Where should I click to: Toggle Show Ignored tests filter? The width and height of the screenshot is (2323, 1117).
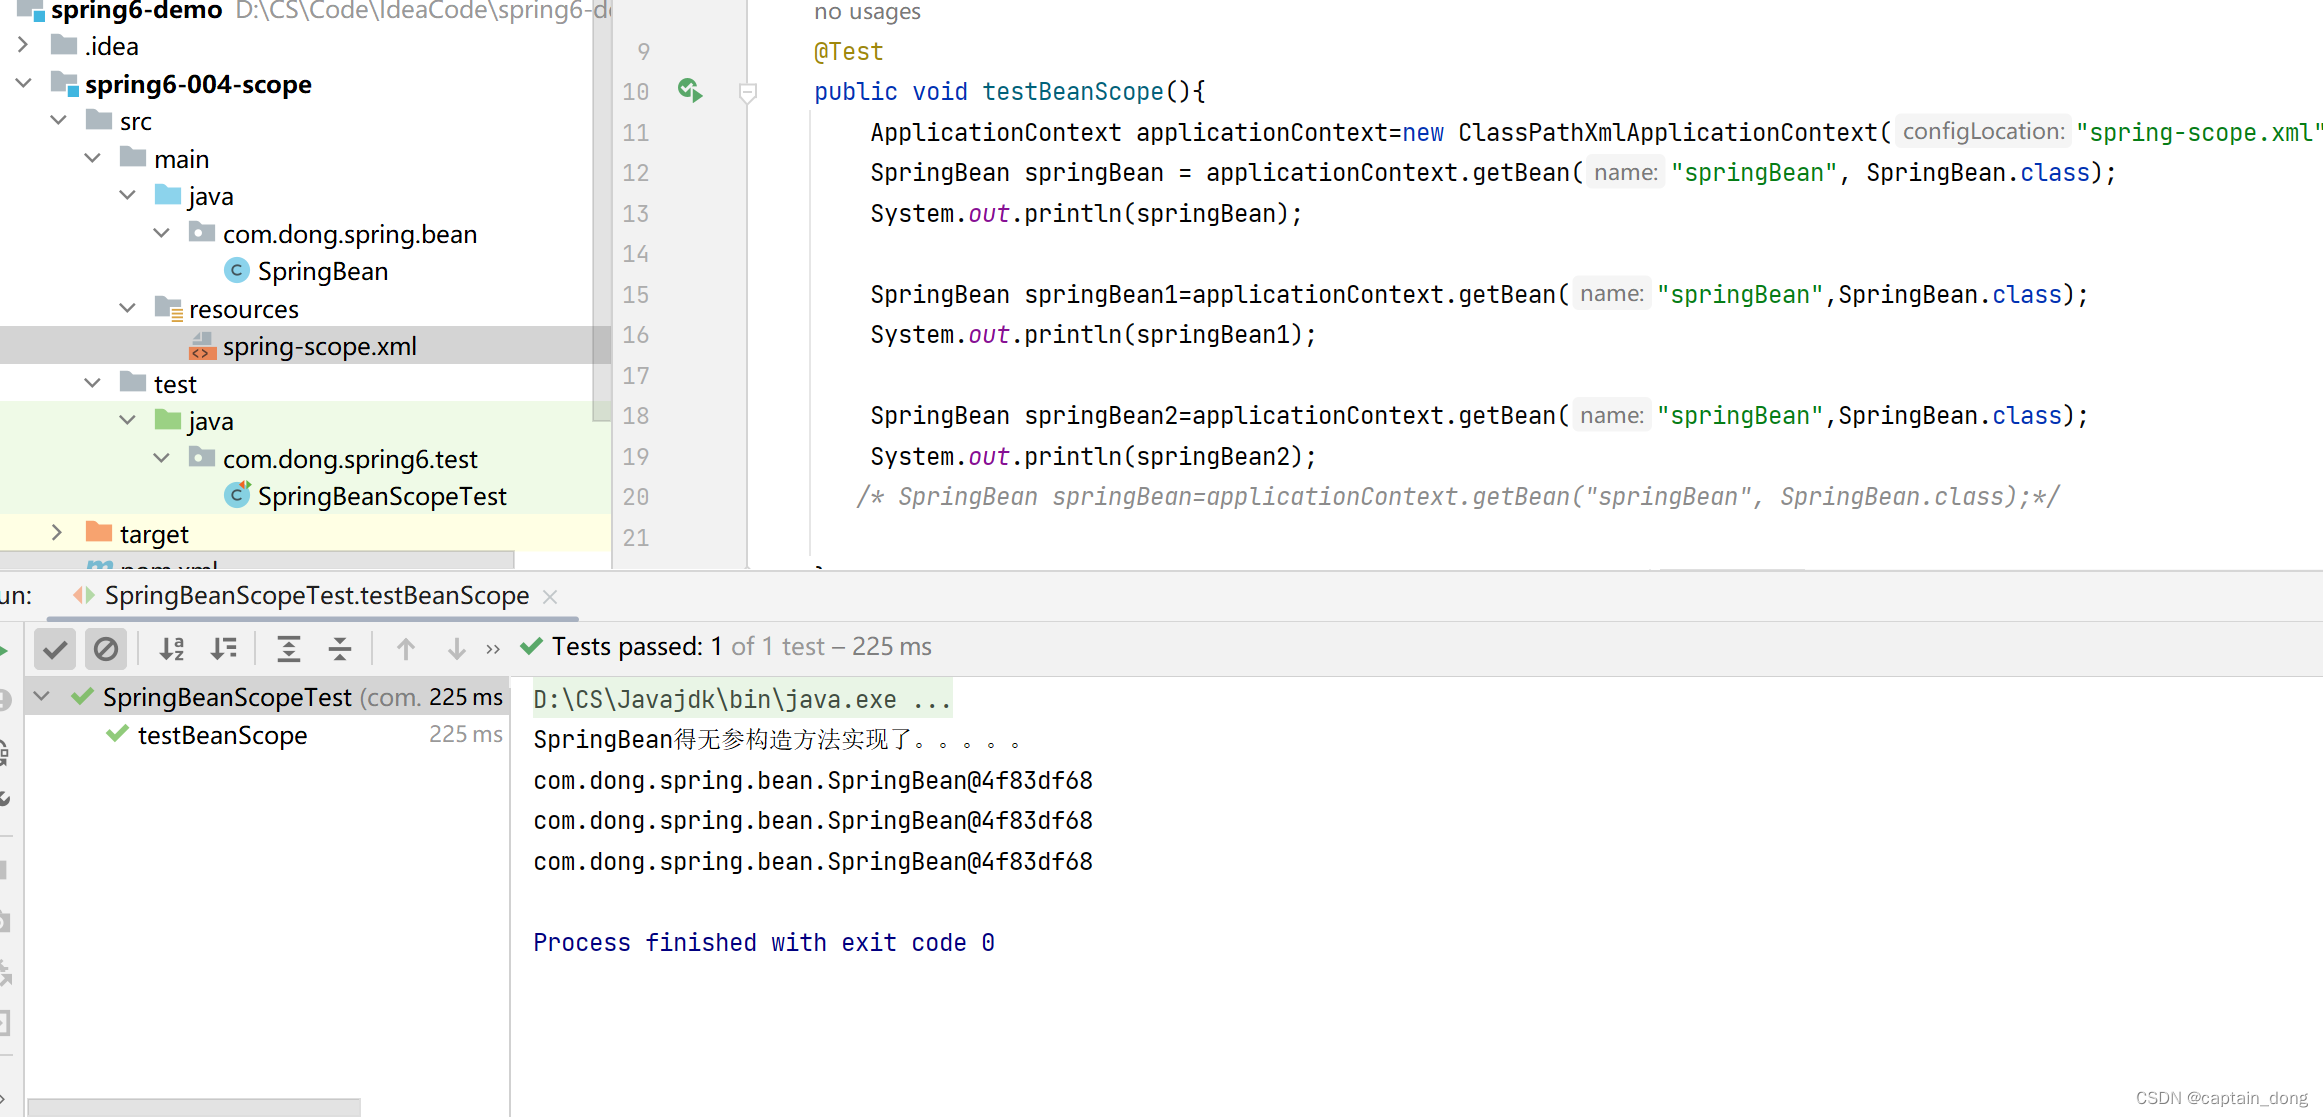point(106,647)
